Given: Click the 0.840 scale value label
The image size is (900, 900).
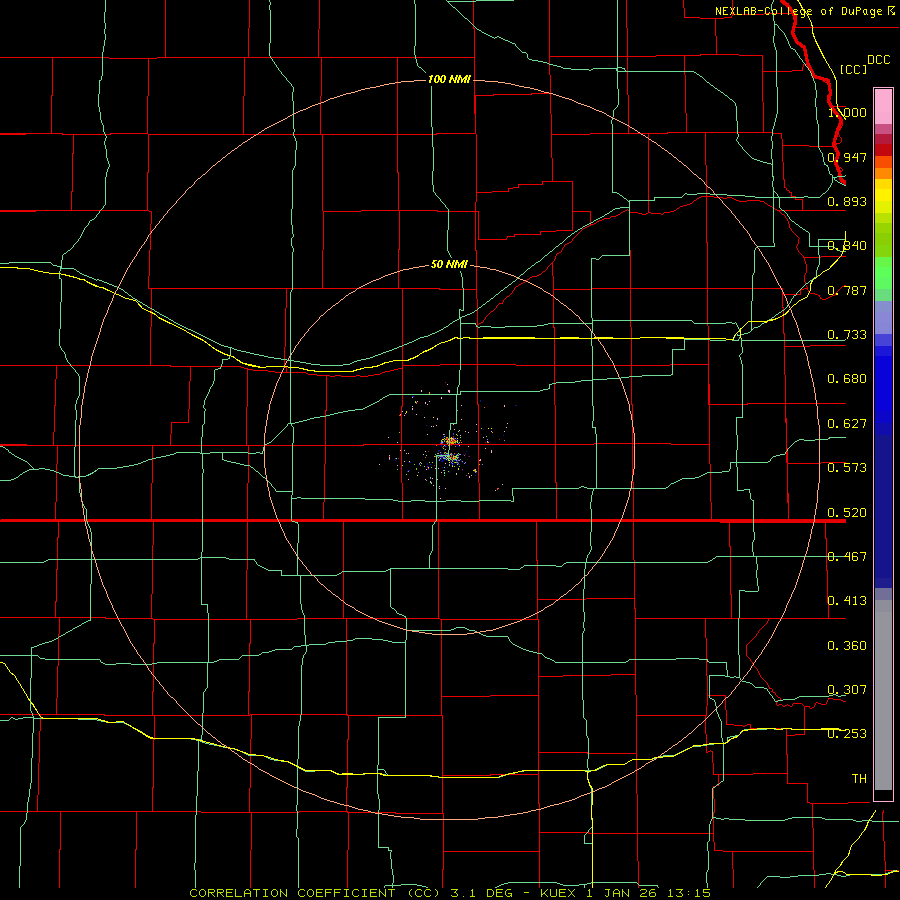Looking at the screenshot, I should pos(847,246).
